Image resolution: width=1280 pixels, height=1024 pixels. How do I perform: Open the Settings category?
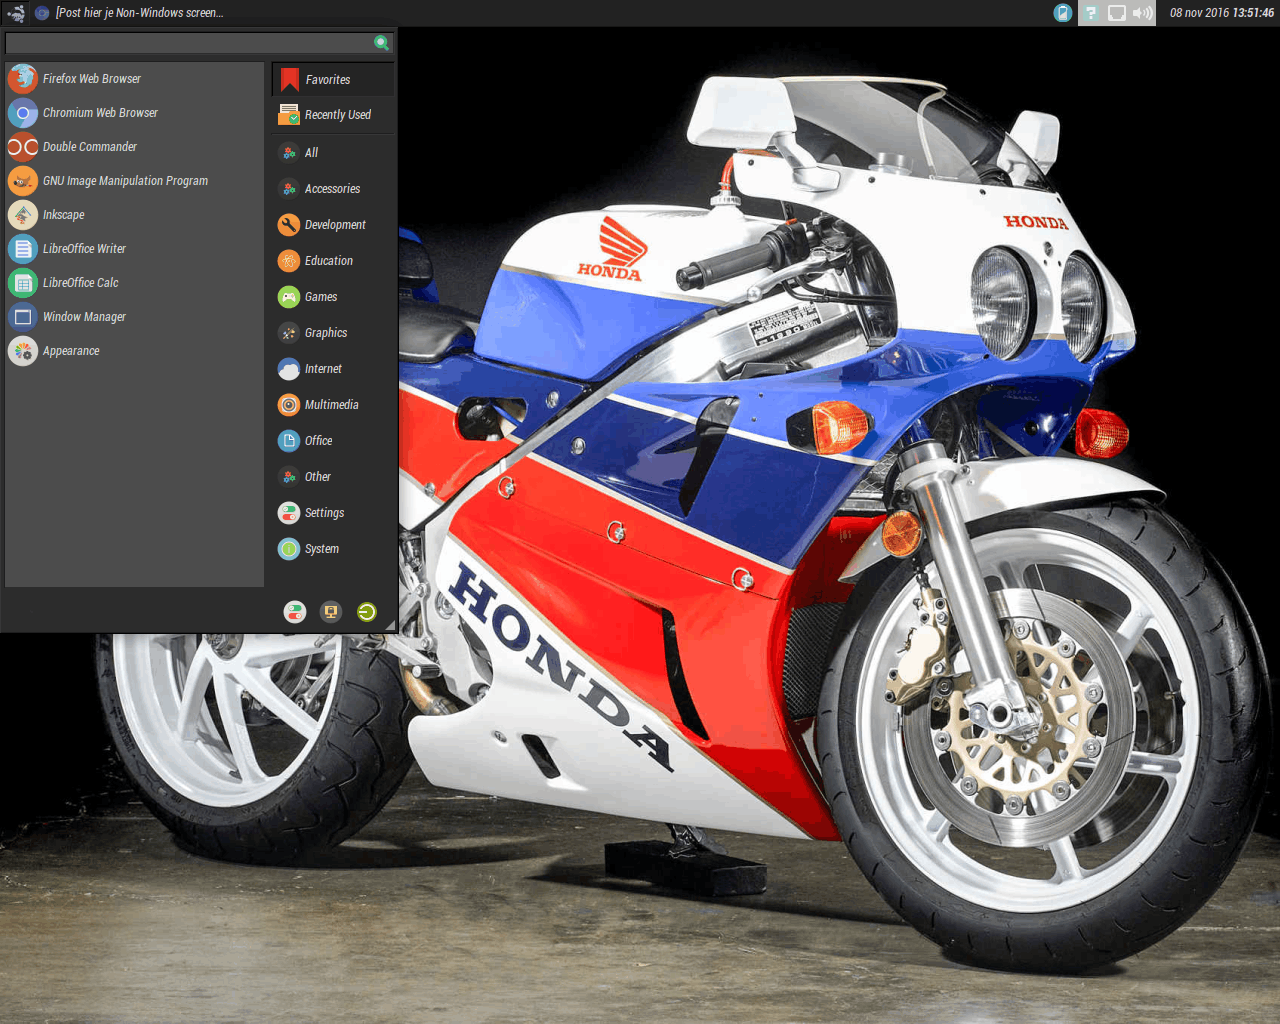[x=333, y=513]
